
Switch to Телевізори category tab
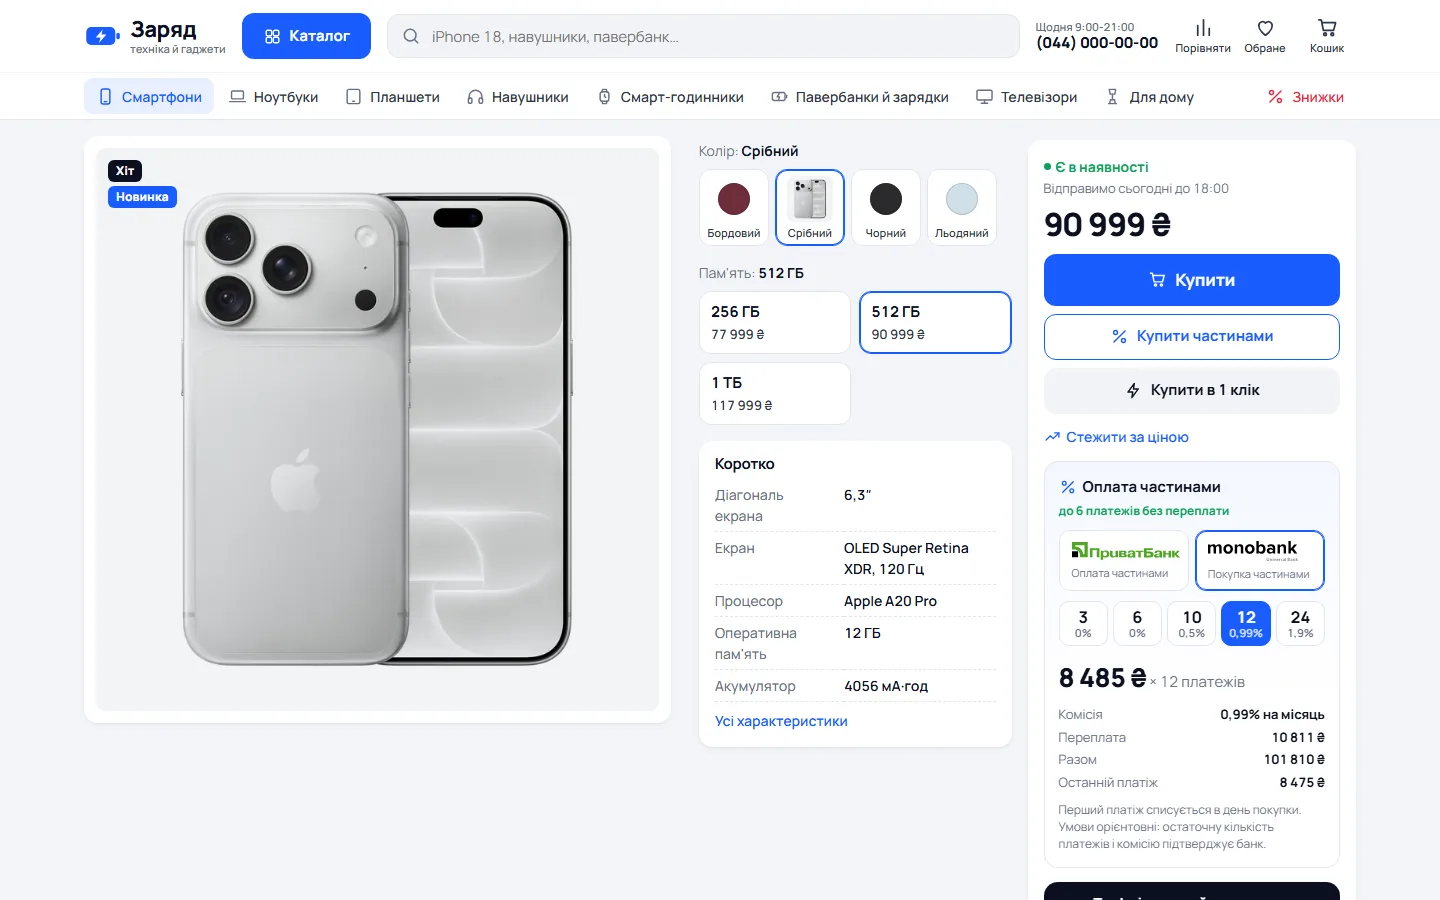(1027, 97)
